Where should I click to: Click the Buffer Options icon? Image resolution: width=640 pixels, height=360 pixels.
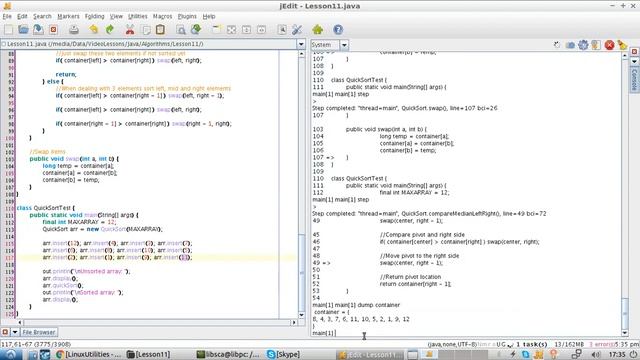click(282, 29)
